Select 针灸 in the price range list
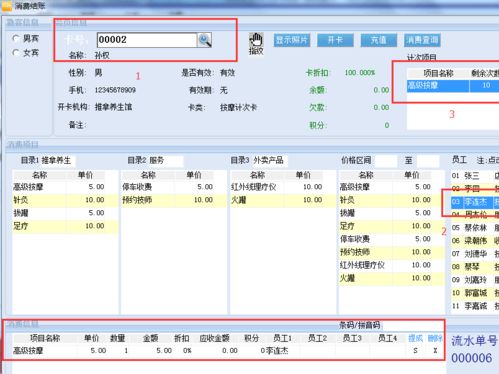The width and height of the screenshot is (499, 374). coord(392,200)
